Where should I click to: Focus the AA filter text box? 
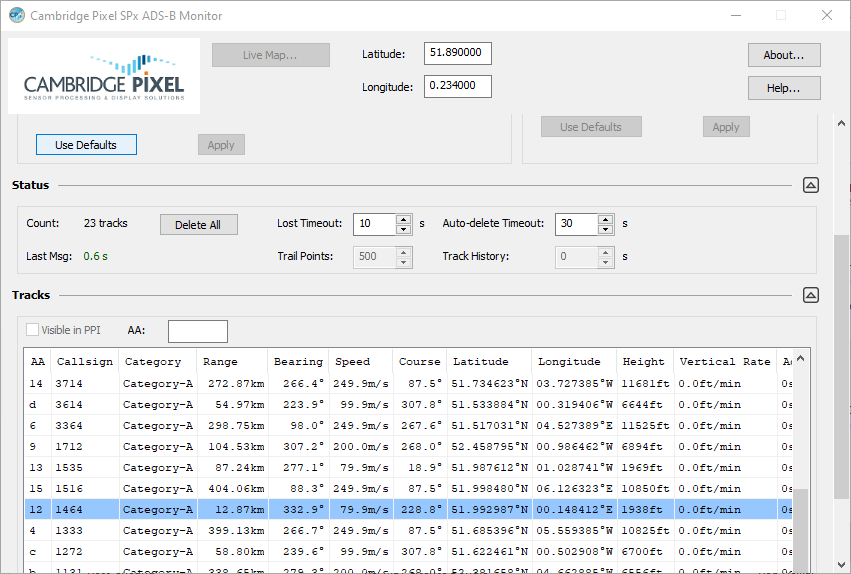tap(197, 331)
